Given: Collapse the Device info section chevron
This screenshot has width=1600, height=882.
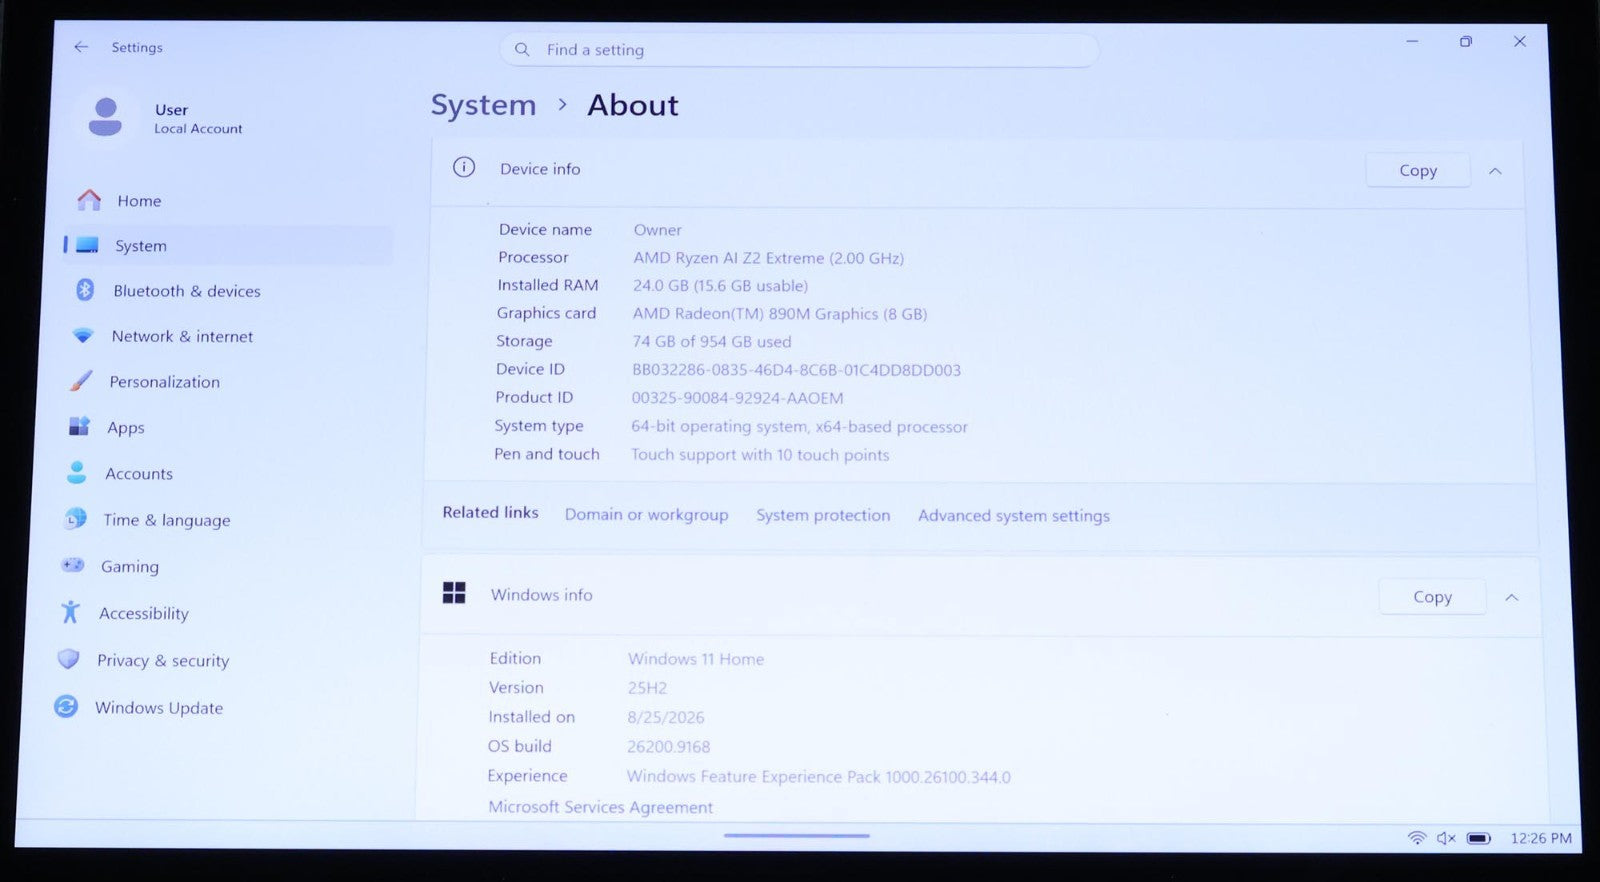Looking at the screenshot, I should pyautogui.click(x=1495, y=171).
